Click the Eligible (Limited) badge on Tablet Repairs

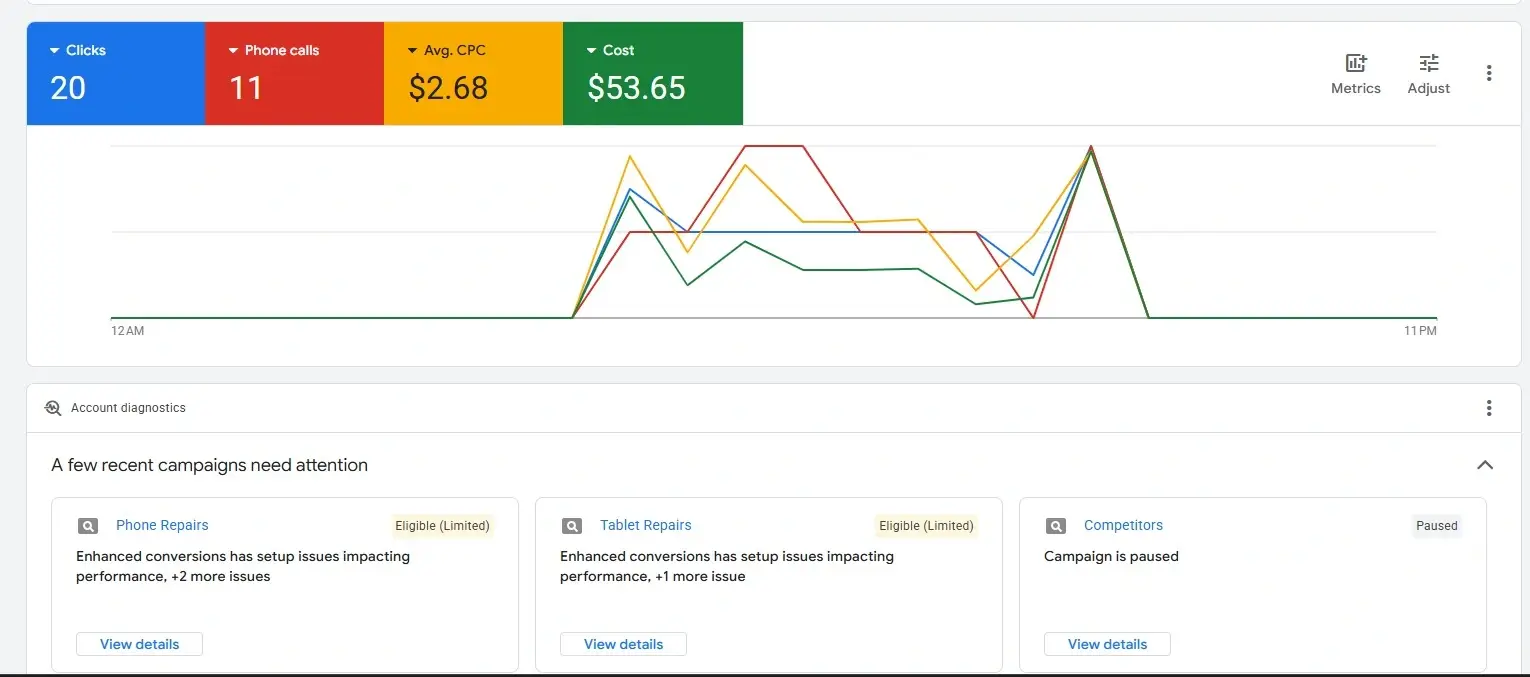(x=926, y=526)
